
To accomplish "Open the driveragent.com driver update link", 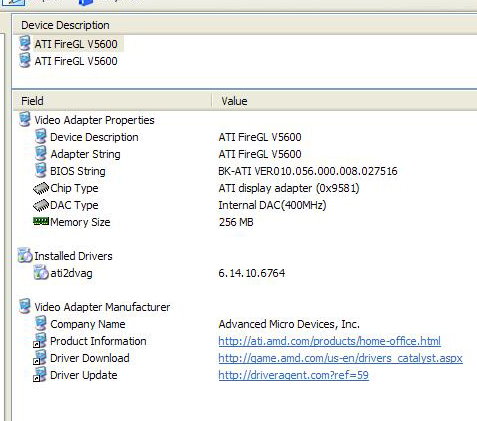I will pyautogui.click(x=293, y=375).
